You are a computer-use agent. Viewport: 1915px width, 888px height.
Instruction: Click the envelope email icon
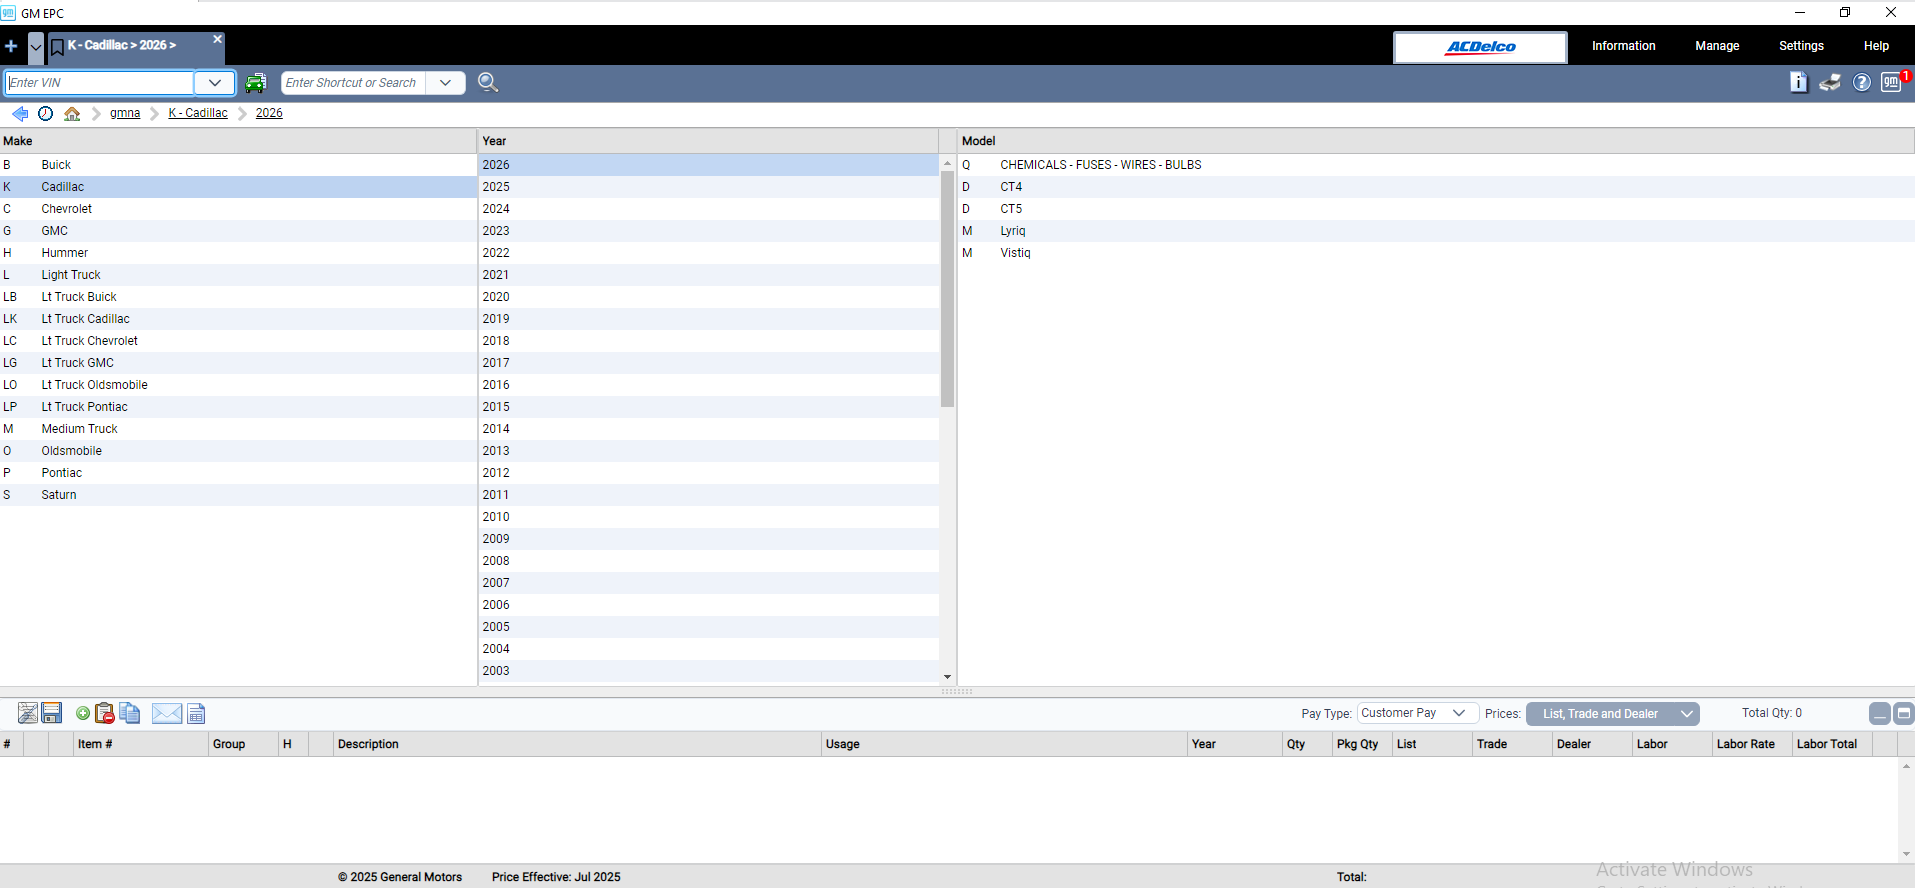166,713
